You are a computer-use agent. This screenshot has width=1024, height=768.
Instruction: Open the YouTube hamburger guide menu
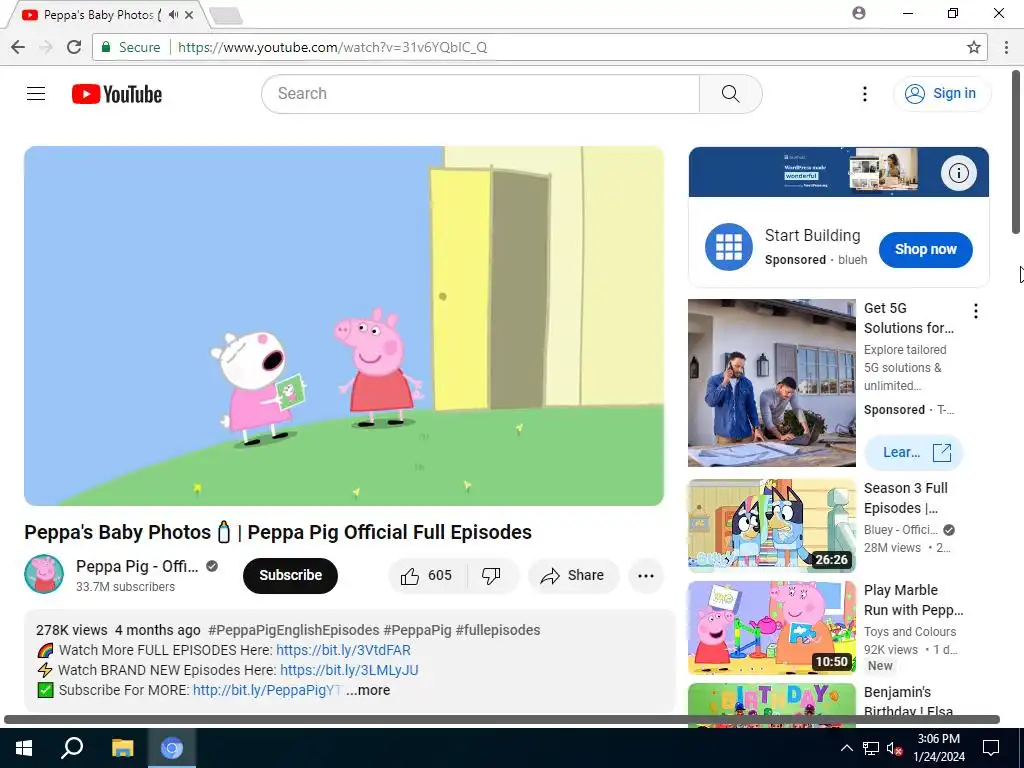point(36,94)
